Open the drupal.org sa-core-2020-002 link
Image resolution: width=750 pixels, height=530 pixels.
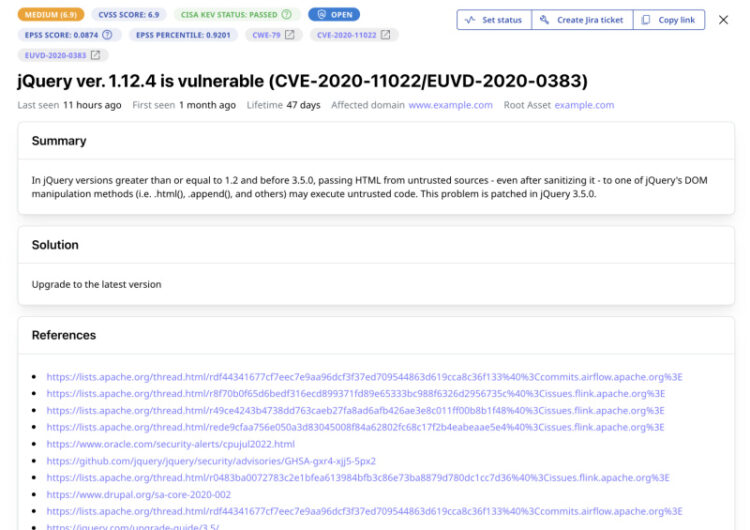click(x=138, y=494)
